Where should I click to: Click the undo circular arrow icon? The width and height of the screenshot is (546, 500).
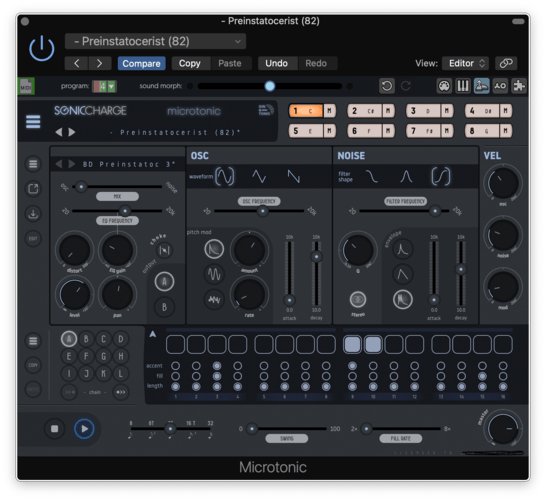click(387, 86)
